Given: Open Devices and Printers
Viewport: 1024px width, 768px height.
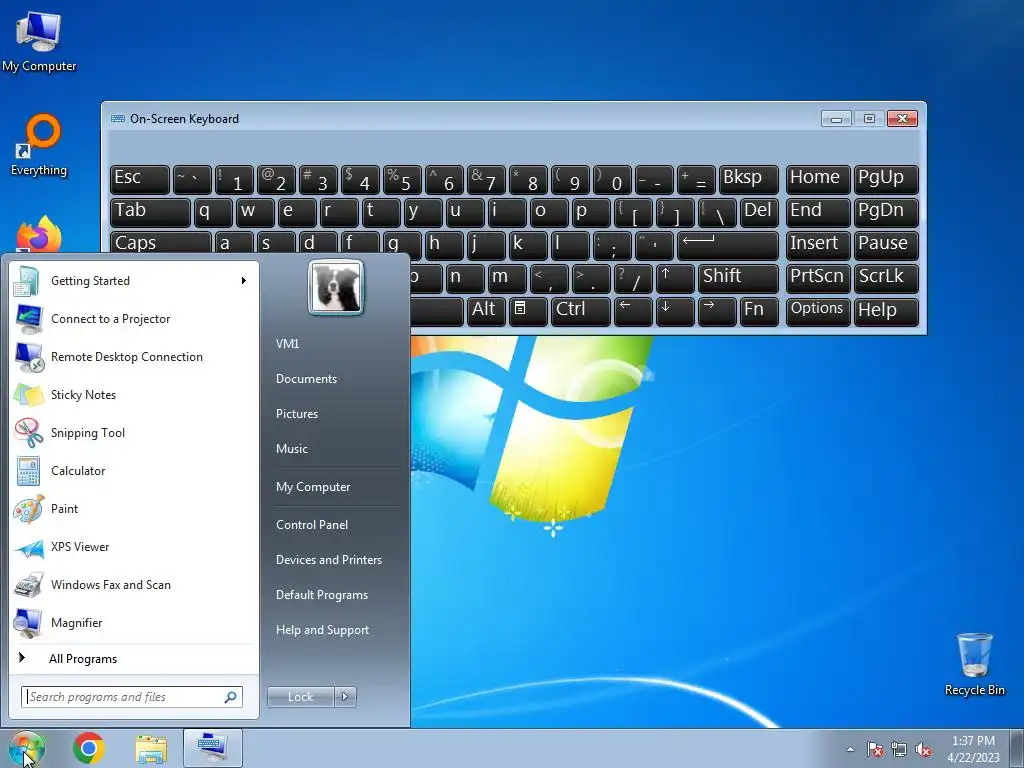Looking at the screenshot, I should (x=329, y=560).
